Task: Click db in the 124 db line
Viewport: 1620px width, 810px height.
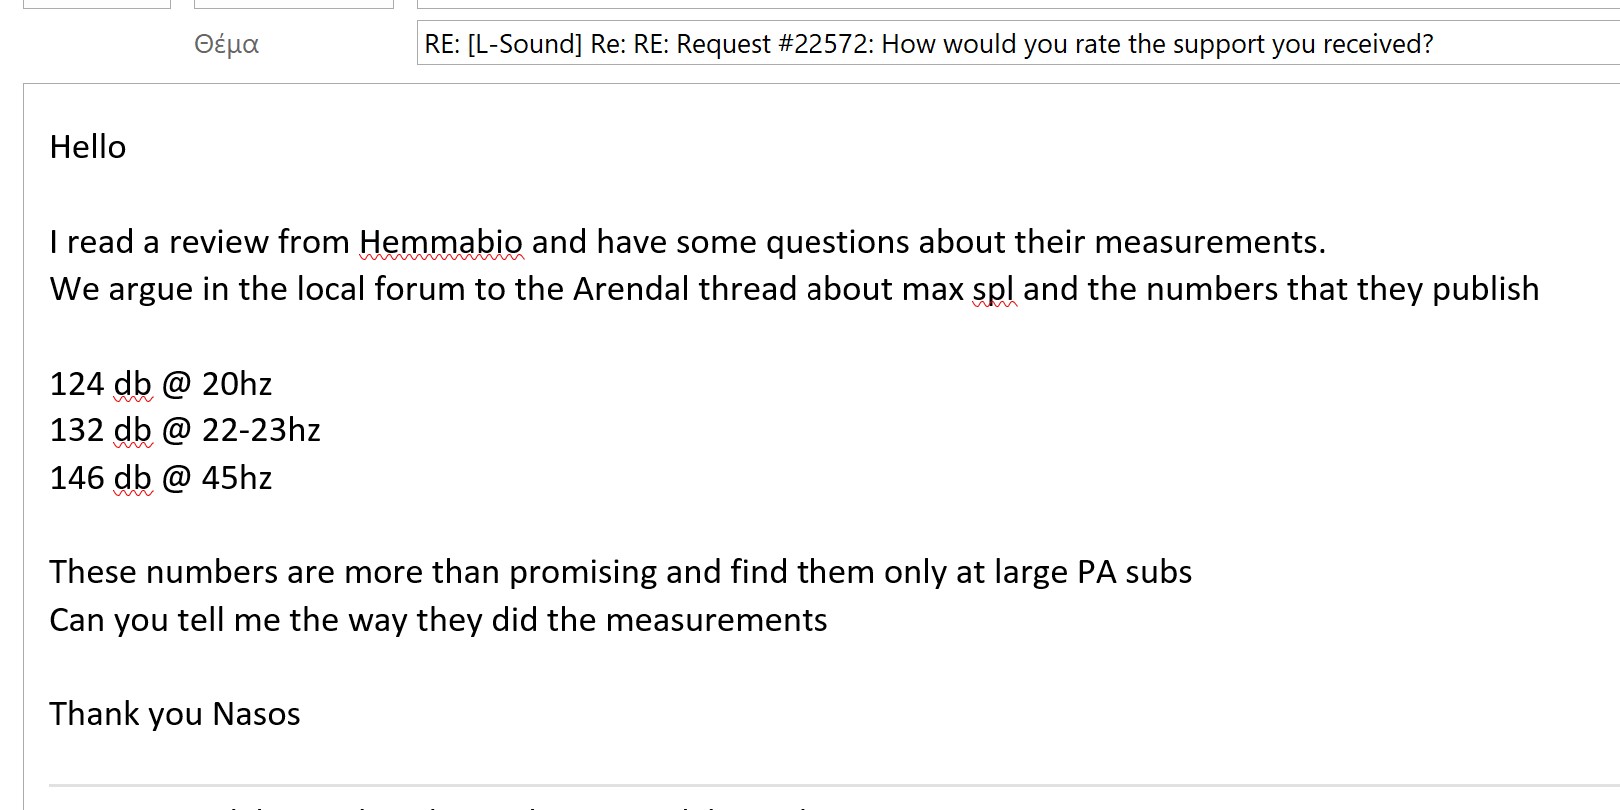Action: [132, 384]
